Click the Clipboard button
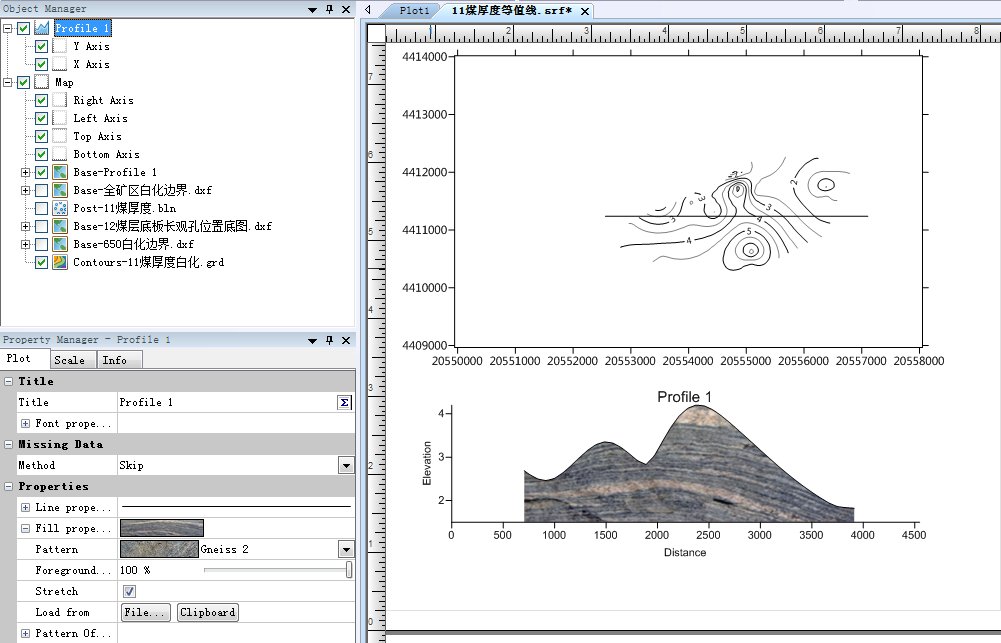1001x643 pixels. click(x=207, y=612)
